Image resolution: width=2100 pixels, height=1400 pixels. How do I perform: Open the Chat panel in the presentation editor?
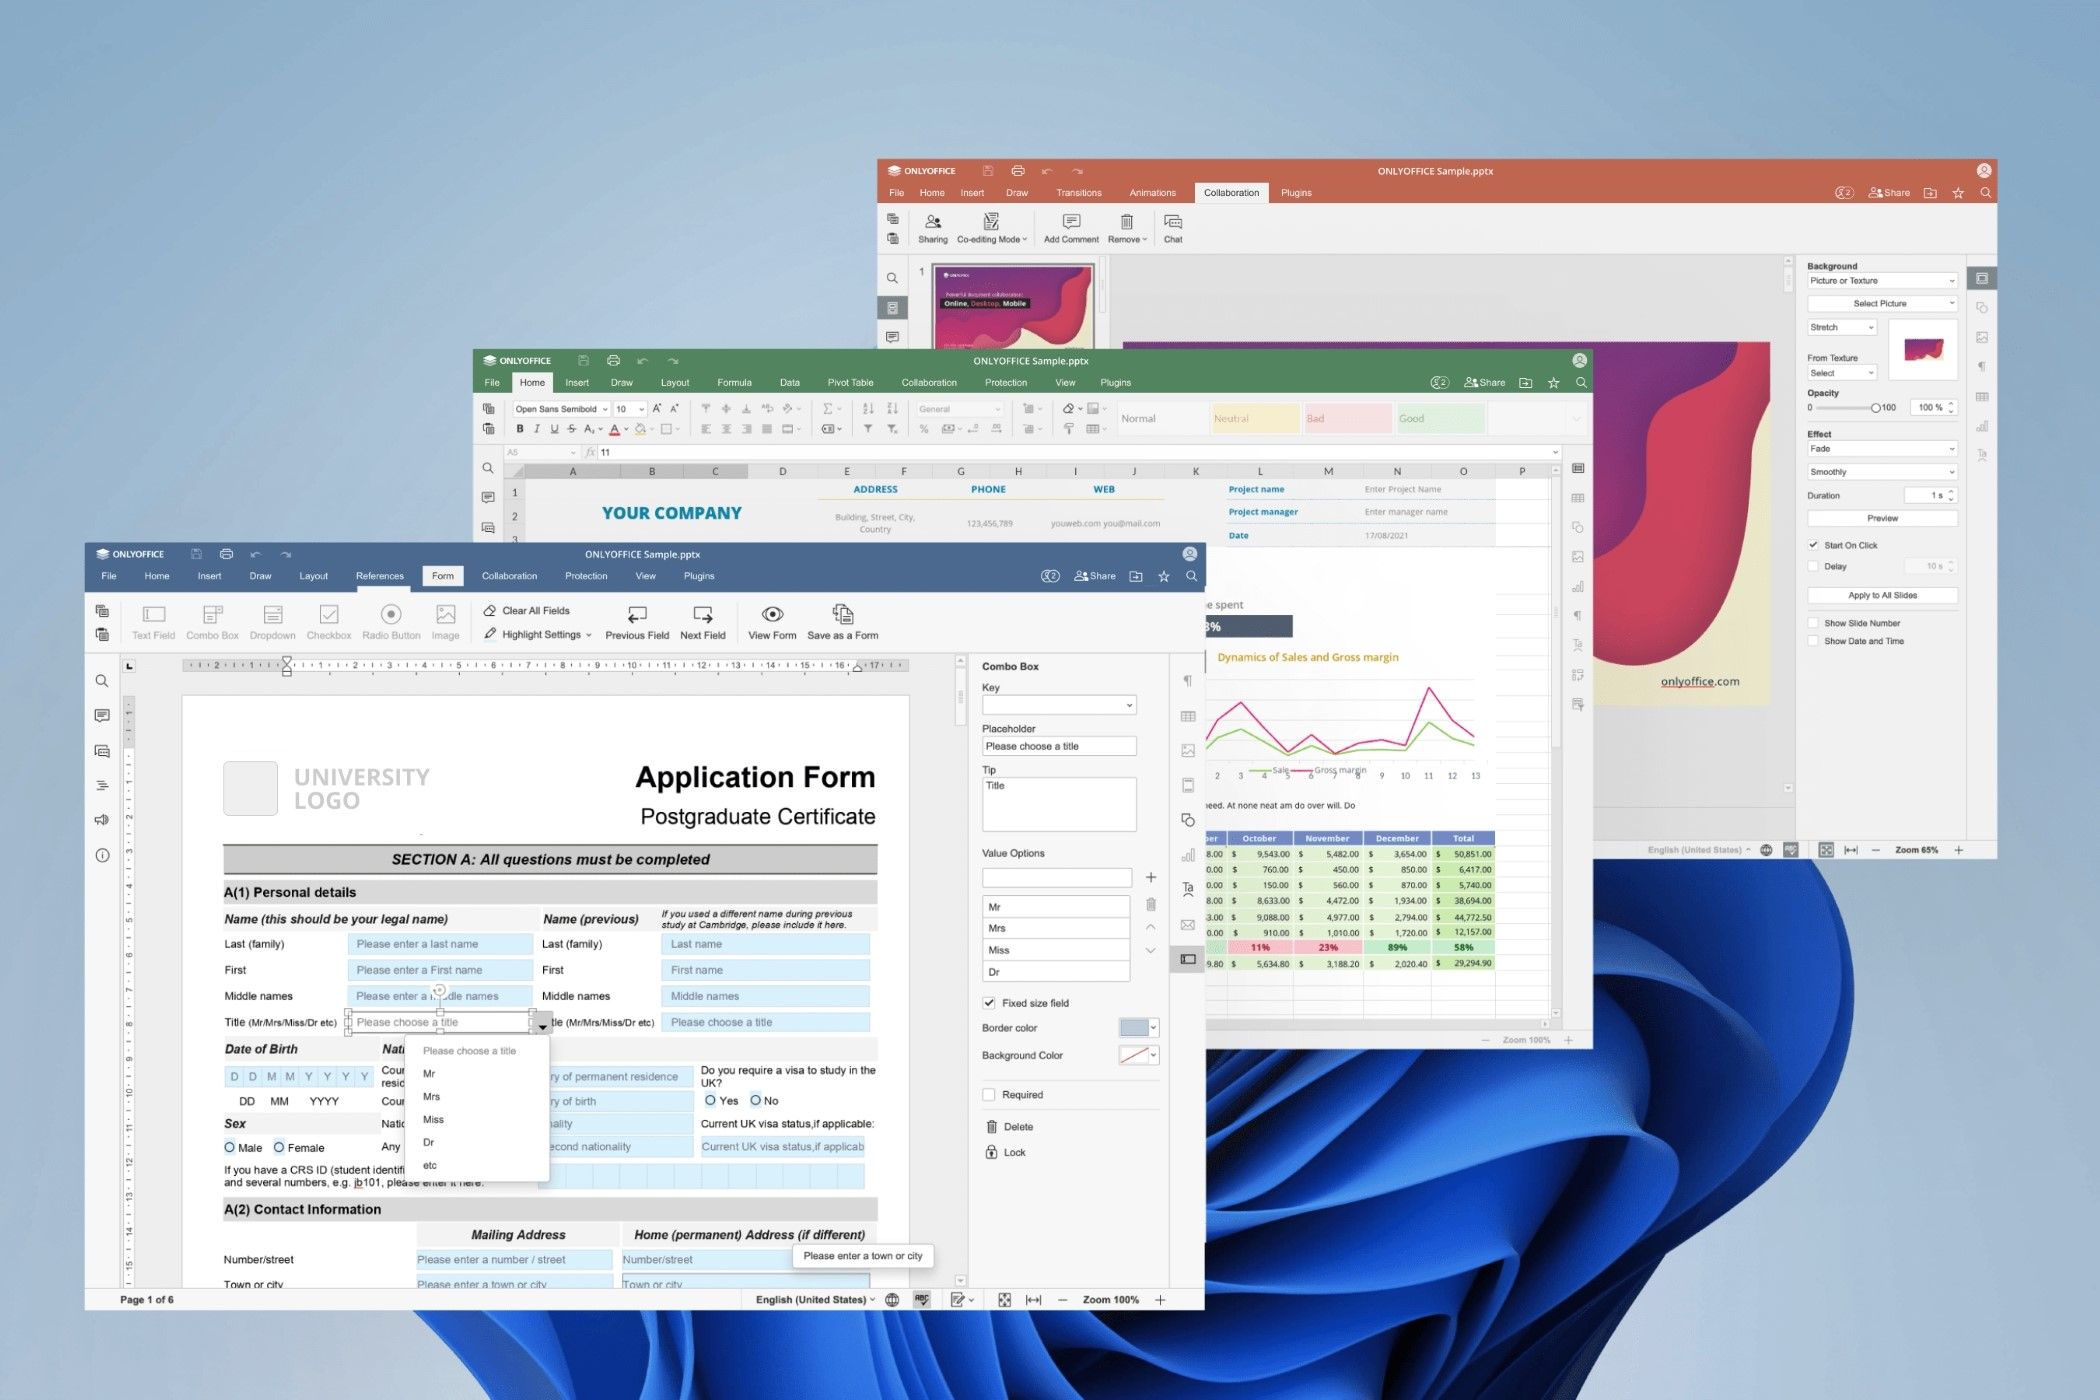1173,228
